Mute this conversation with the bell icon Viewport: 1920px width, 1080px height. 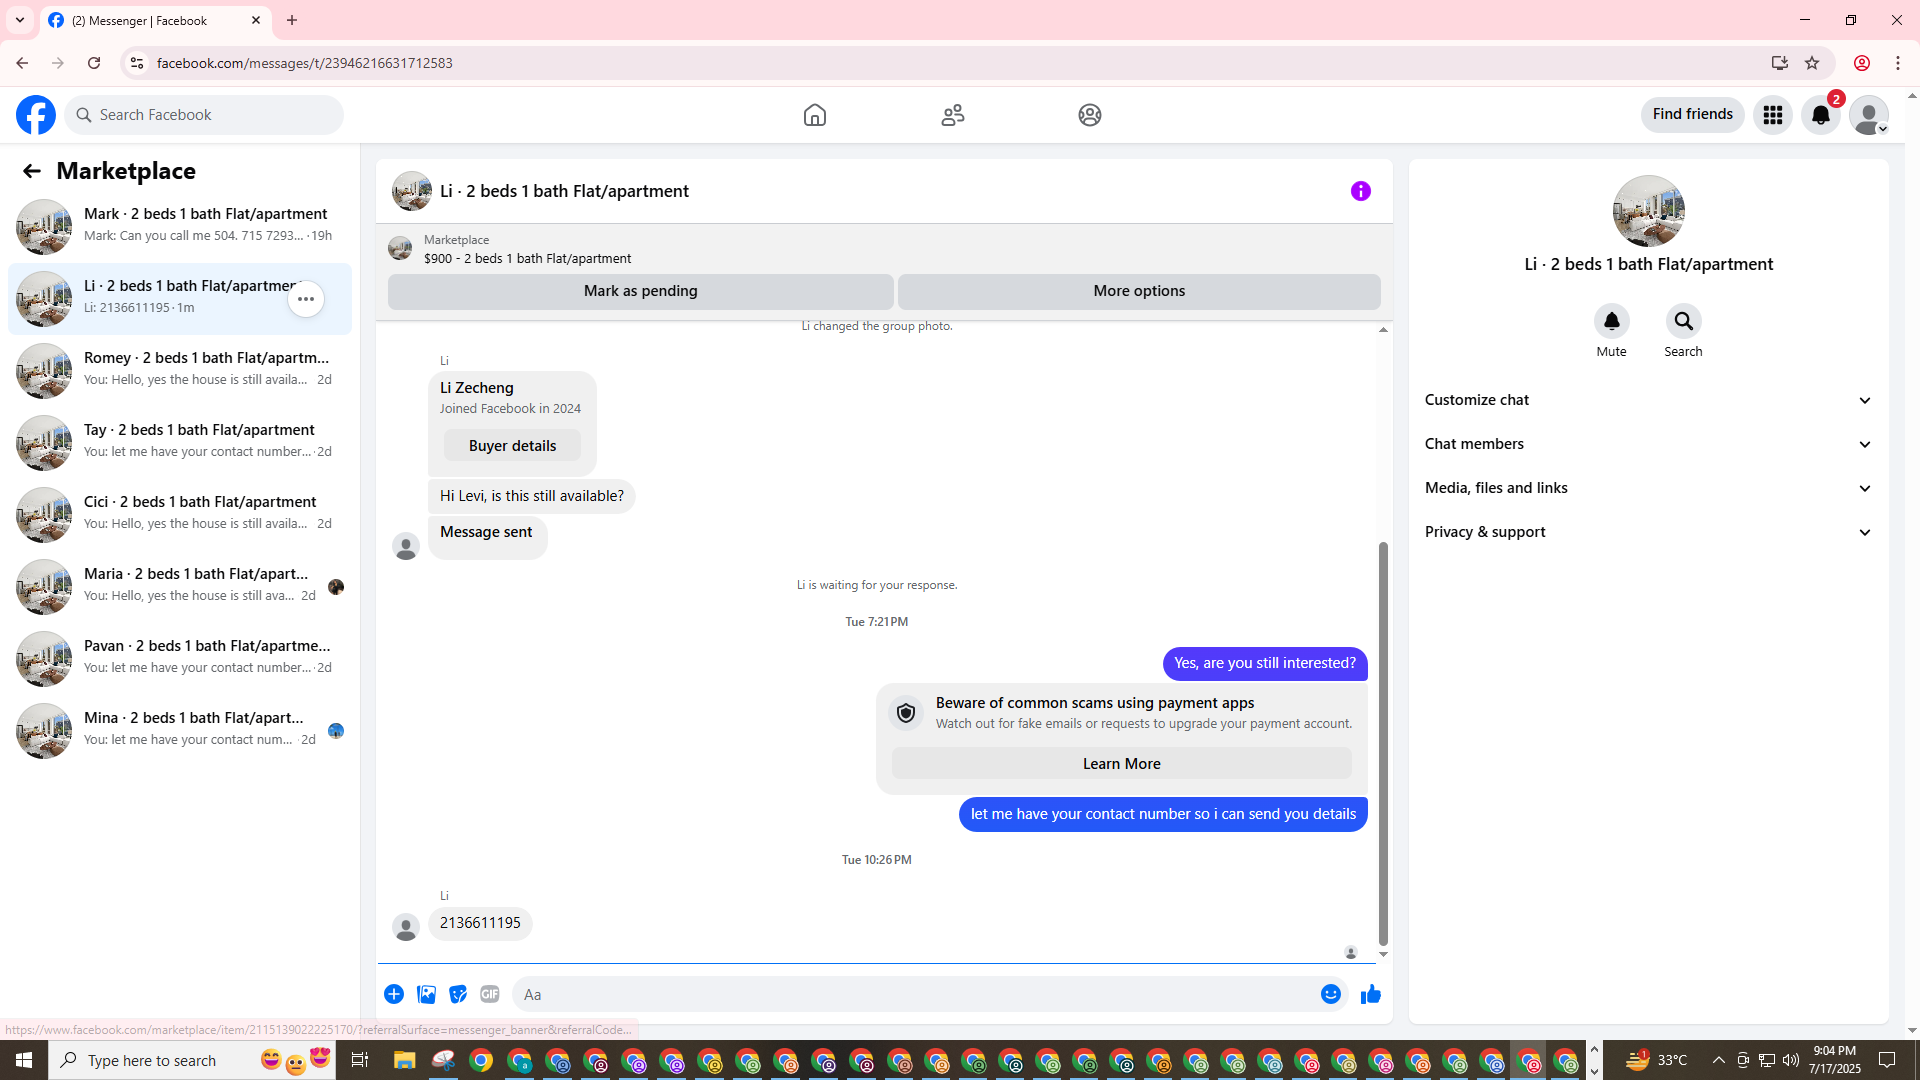tap(1612, 321)
